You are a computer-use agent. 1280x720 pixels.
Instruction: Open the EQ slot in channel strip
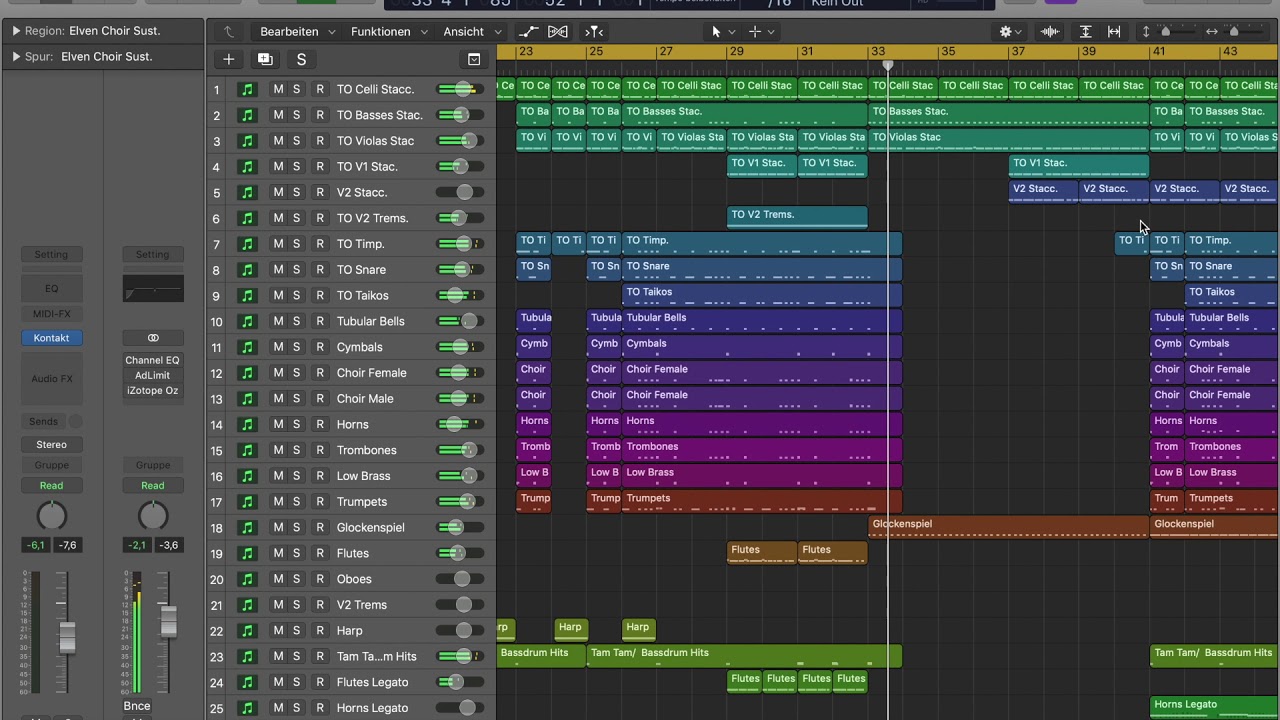51,288
